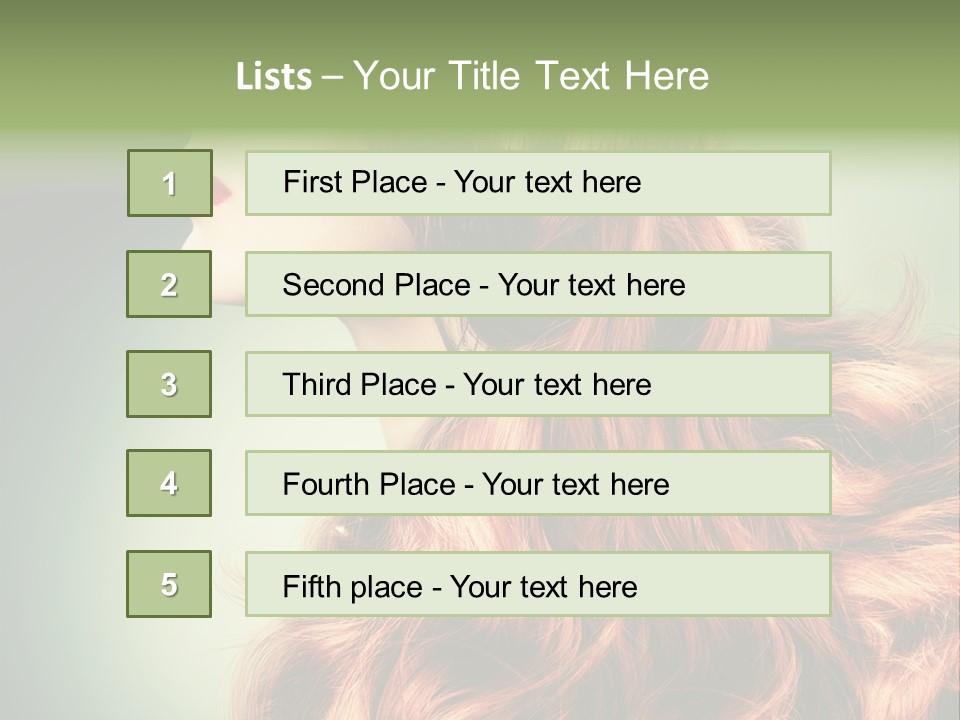Select the number 4 box
The width and height of the screenshot is (960, 720).
coord(169,483)
